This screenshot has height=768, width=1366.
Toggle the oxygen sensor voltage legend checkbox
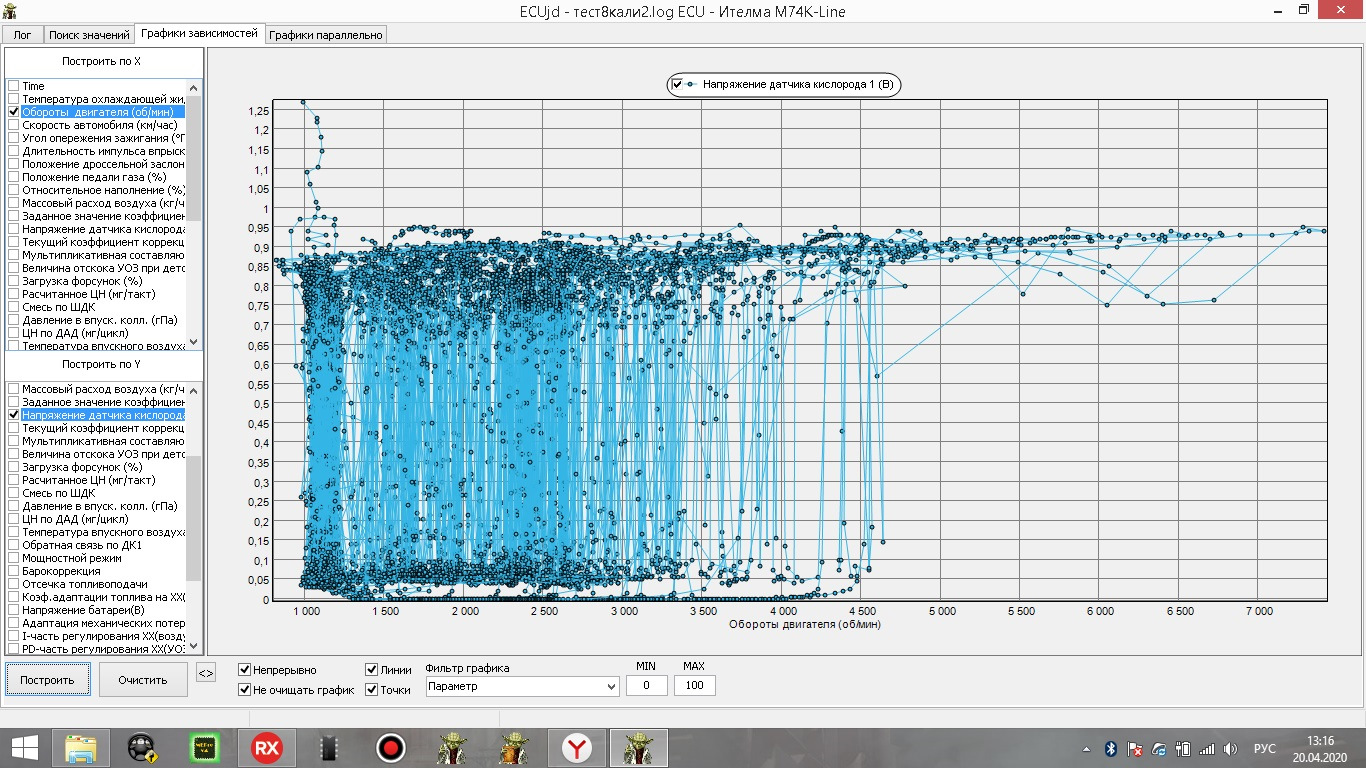[678, 85]
